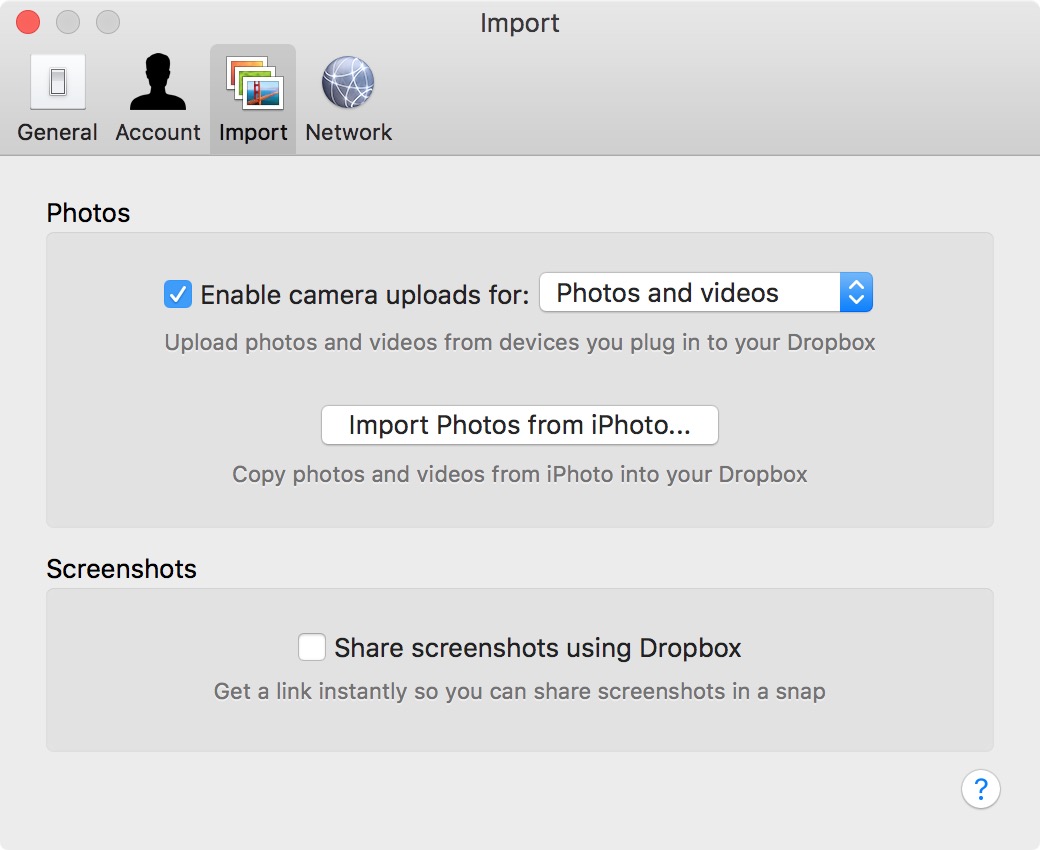Click Import Photos from iPhoto button
This screenshot has width=1040, height=850.
[519, 425]
